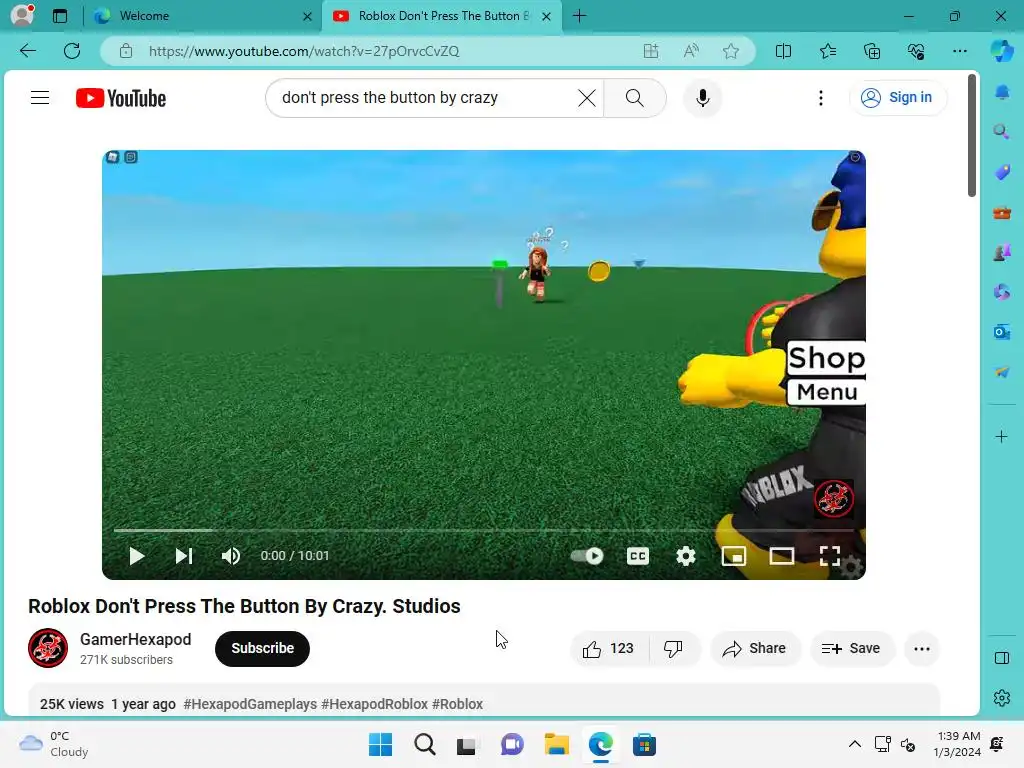Play the video
This screenshot has height=768, width=1024.
tap(136, 556)
